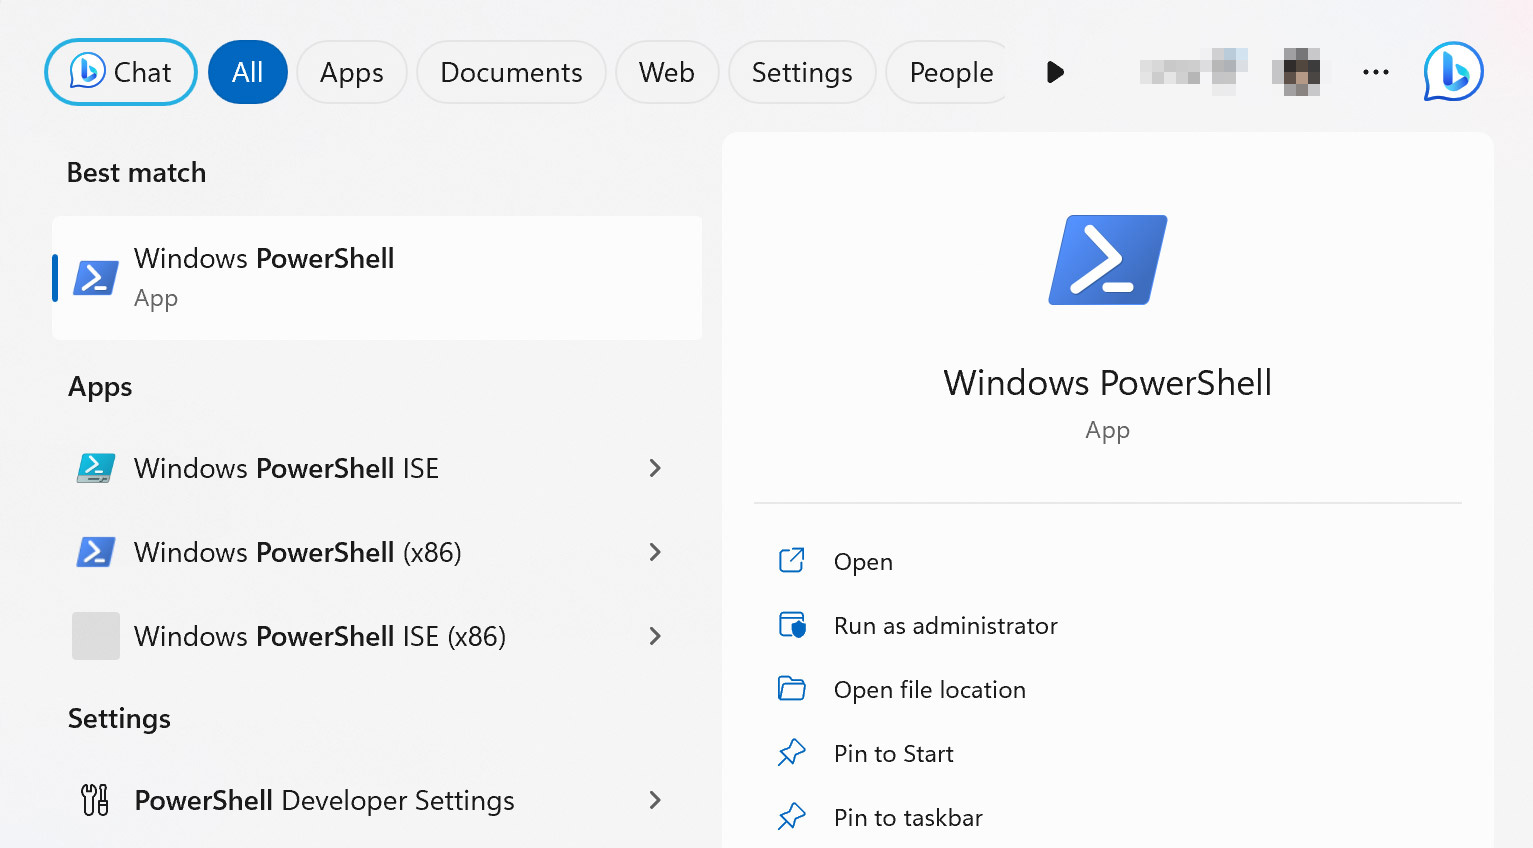Click the large PowerShell logo in preview
This screenshot has height=848, width=1533.
point(1108,260)
